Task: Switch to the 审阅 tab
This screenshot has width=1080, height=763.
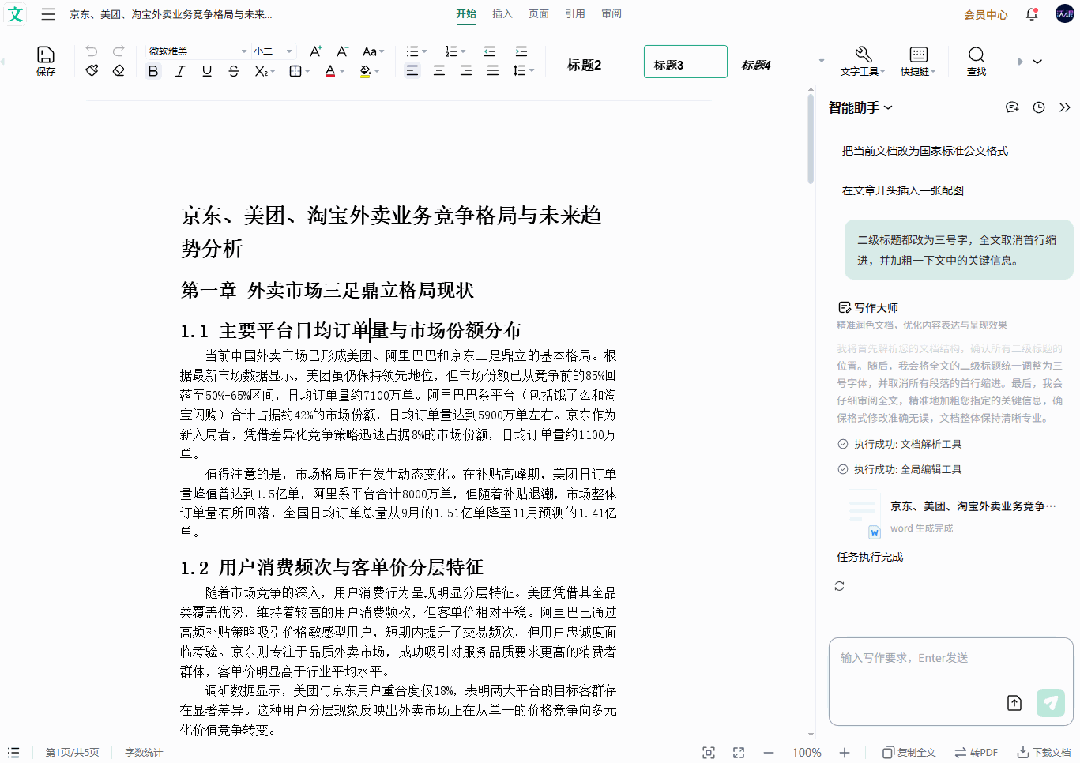Action: [611, 14]
